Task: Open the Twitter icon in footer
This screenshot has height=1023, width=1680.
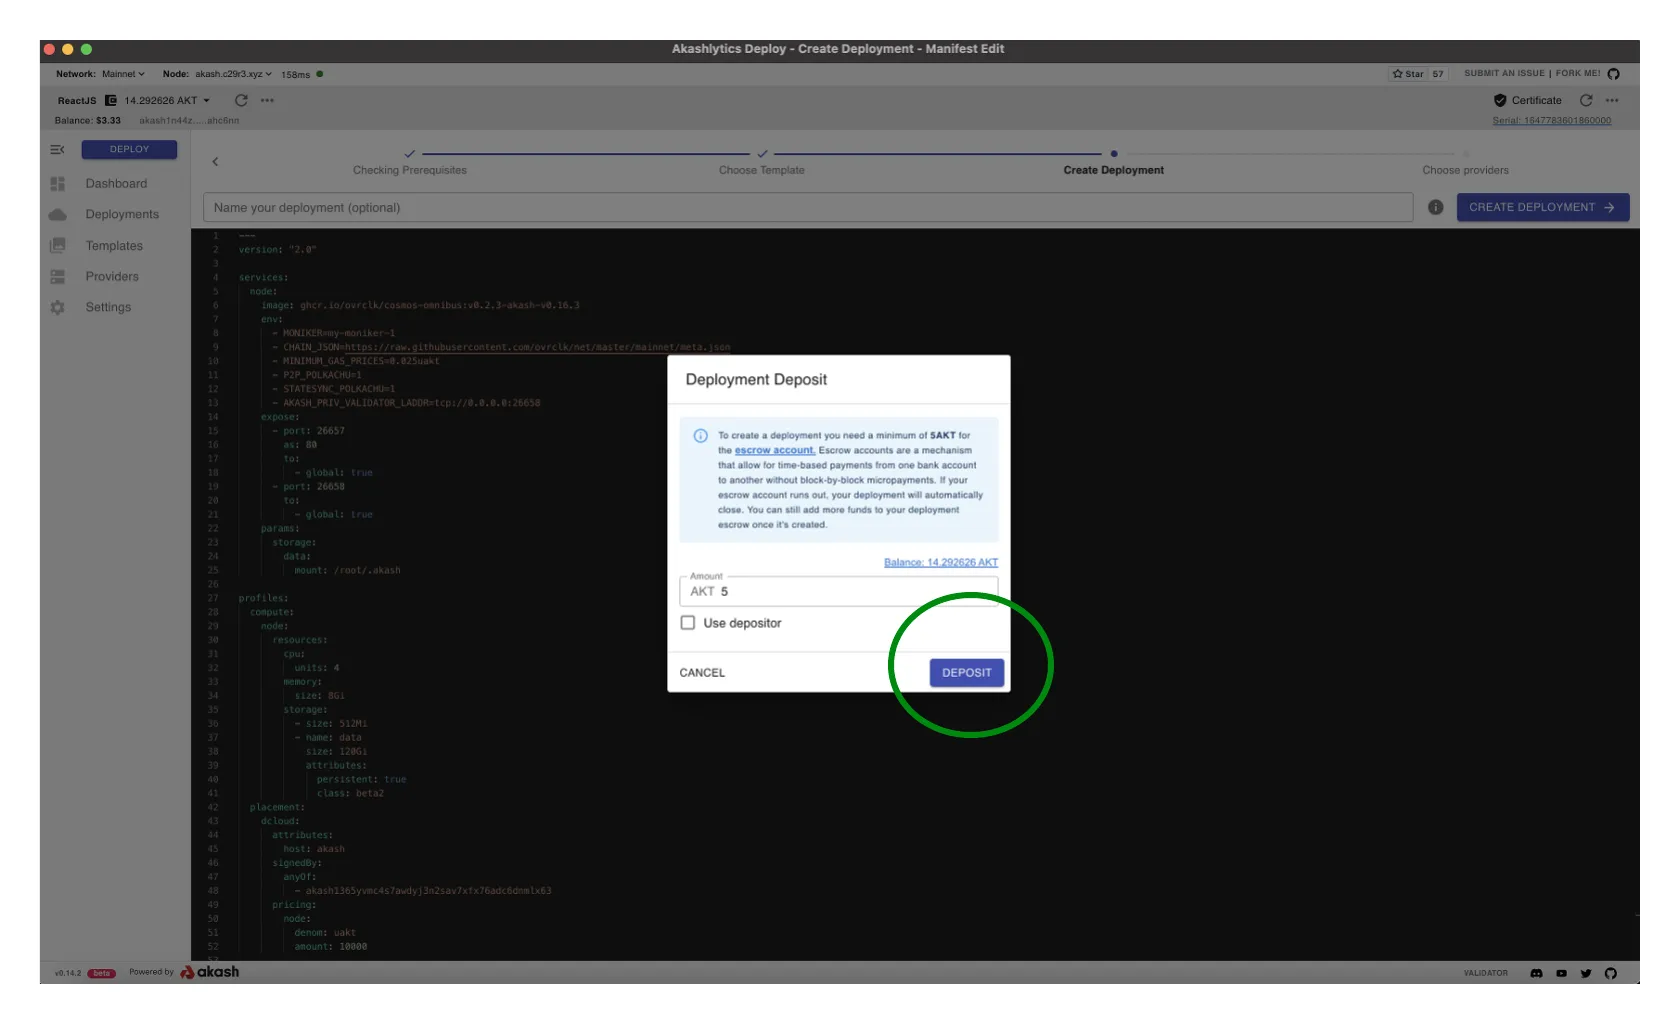Action: [x=1586, y=973]
